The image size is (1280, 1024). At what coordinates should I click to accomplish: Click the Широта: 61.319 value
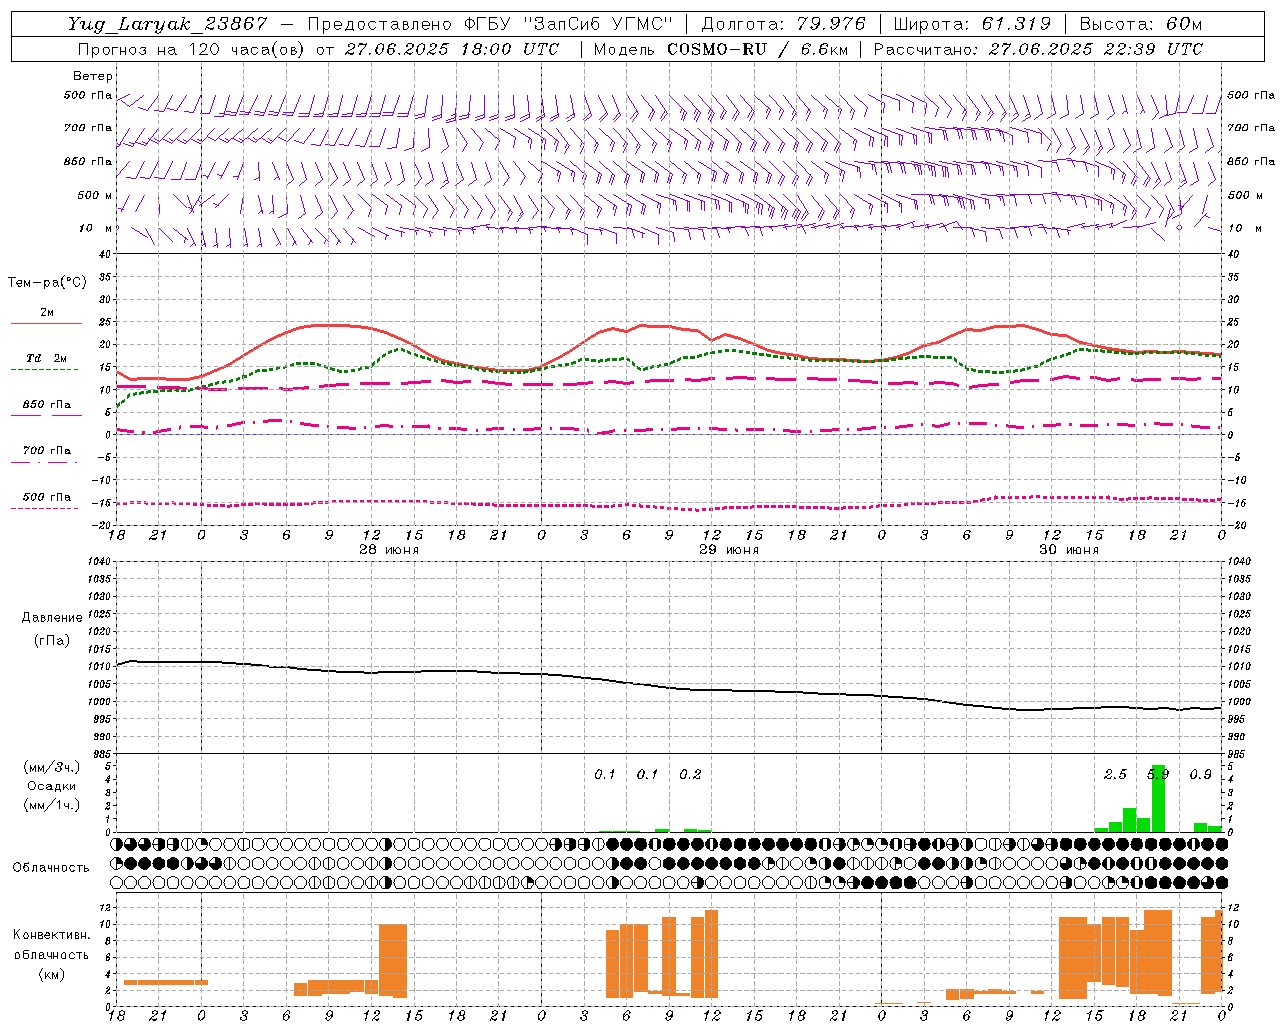(972, 24)
